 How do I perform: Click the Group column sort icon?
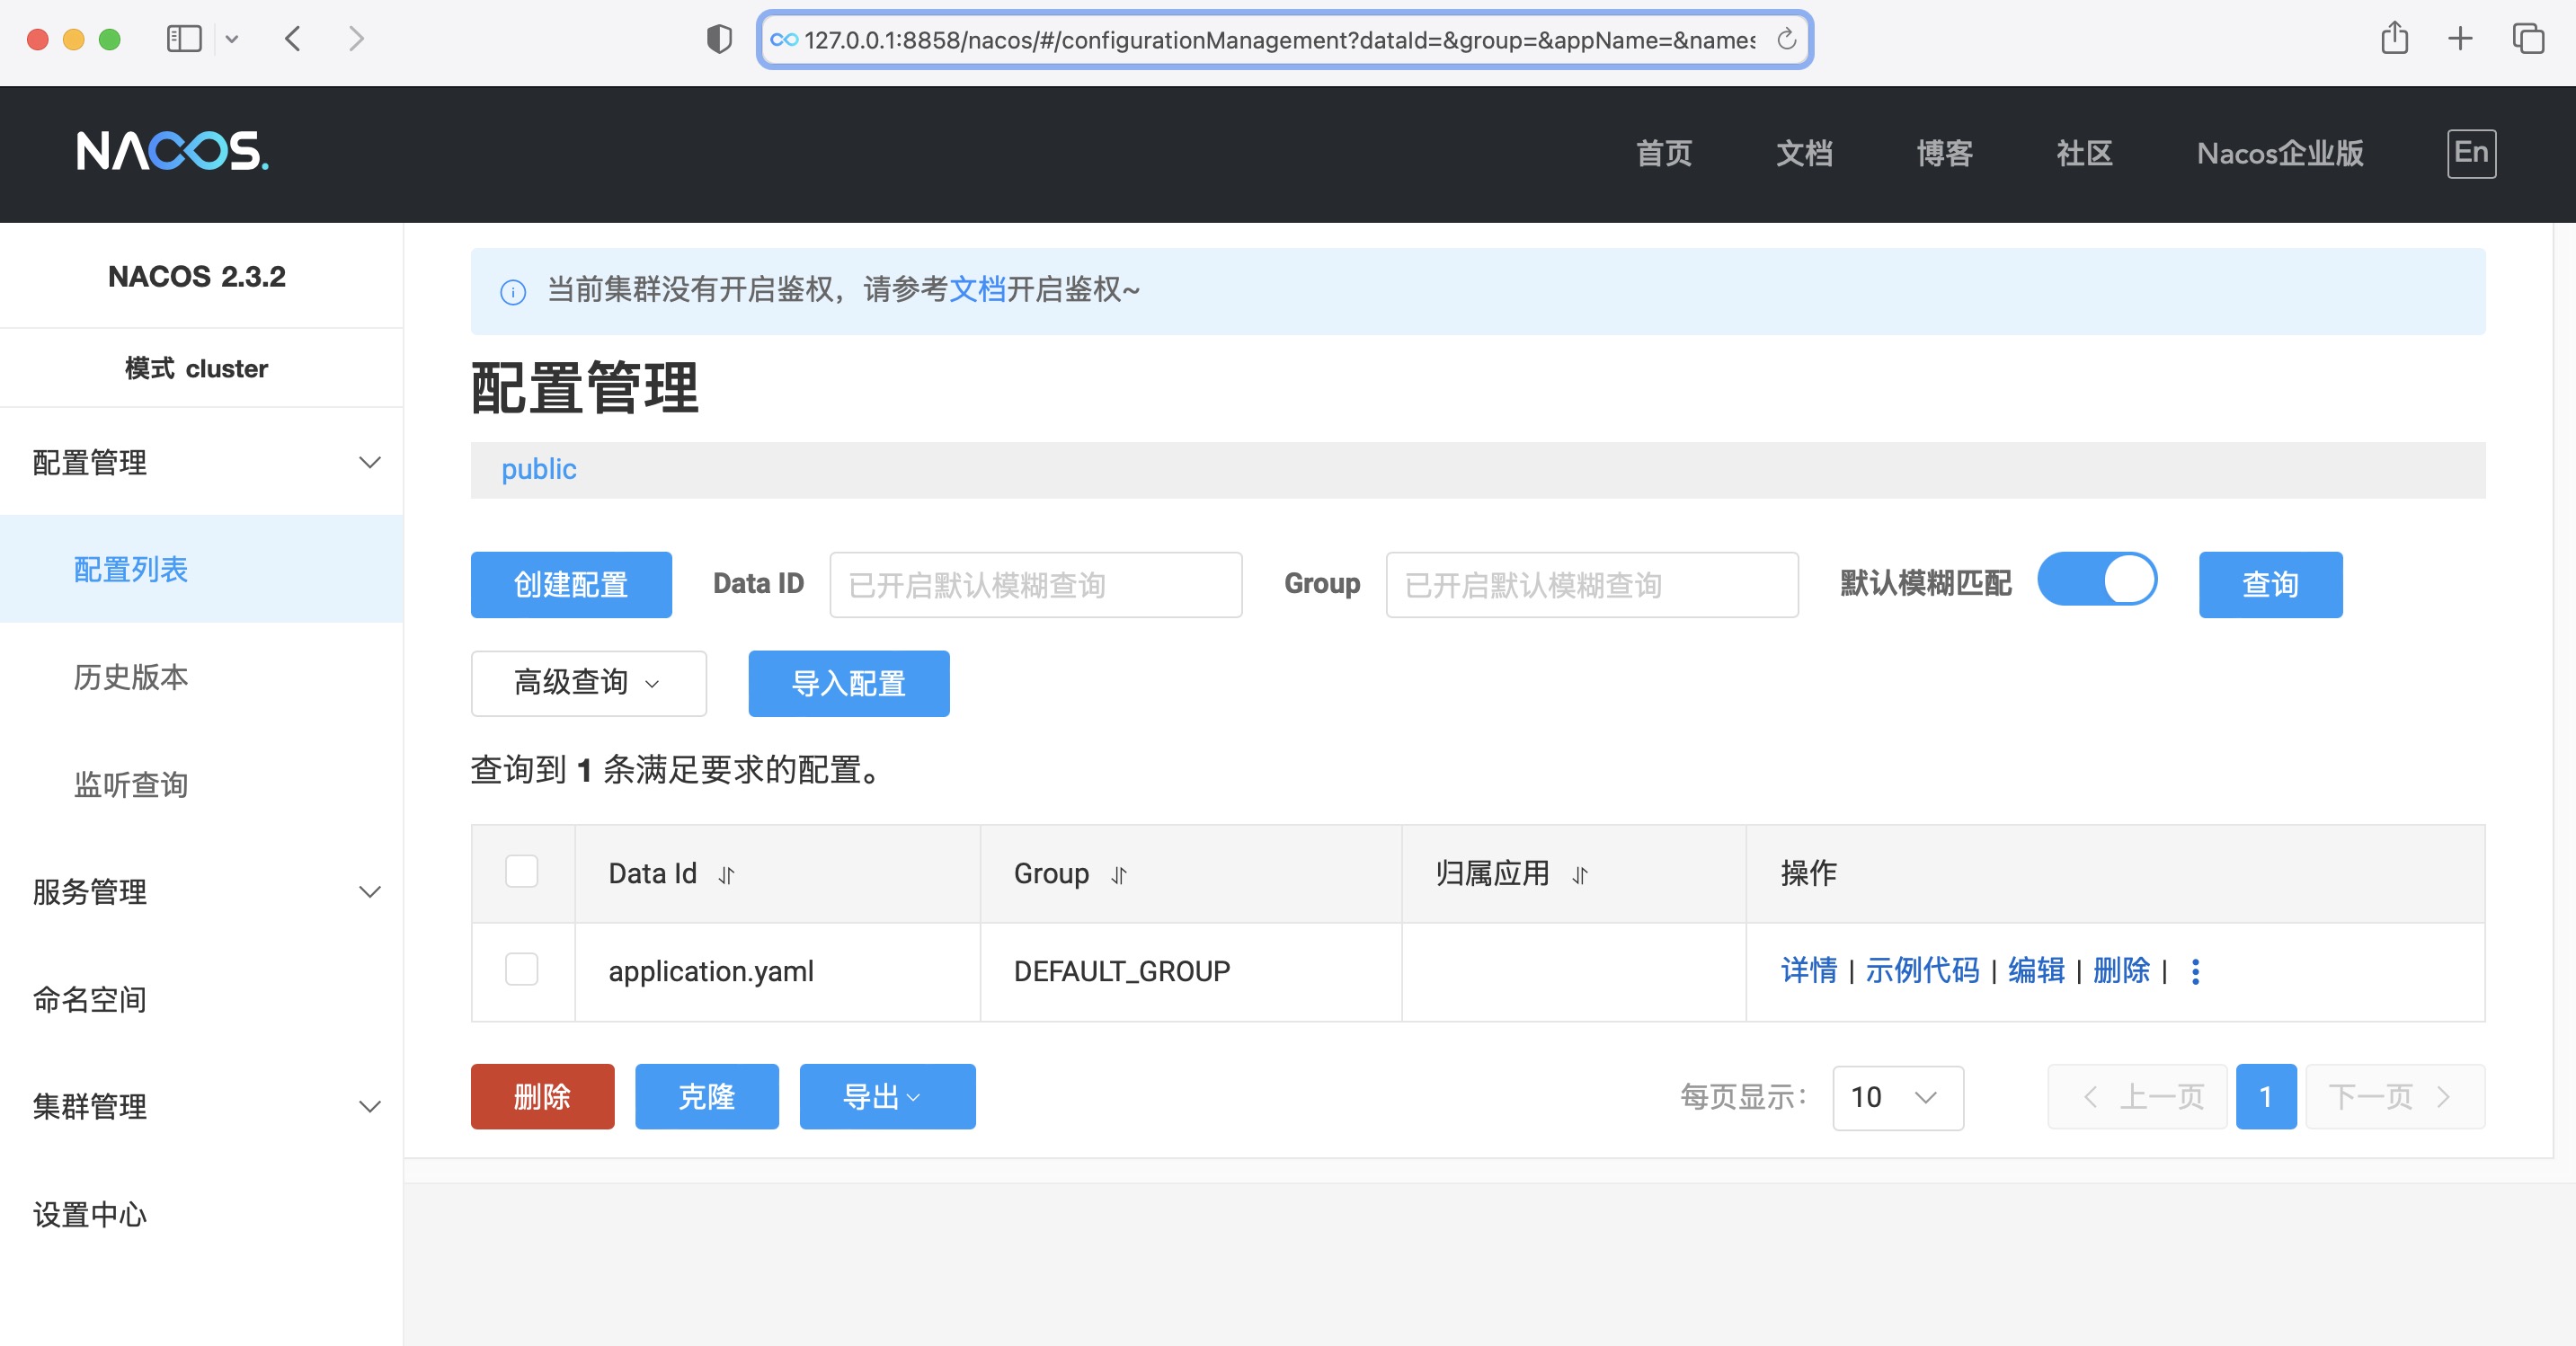click(1118, 875)
